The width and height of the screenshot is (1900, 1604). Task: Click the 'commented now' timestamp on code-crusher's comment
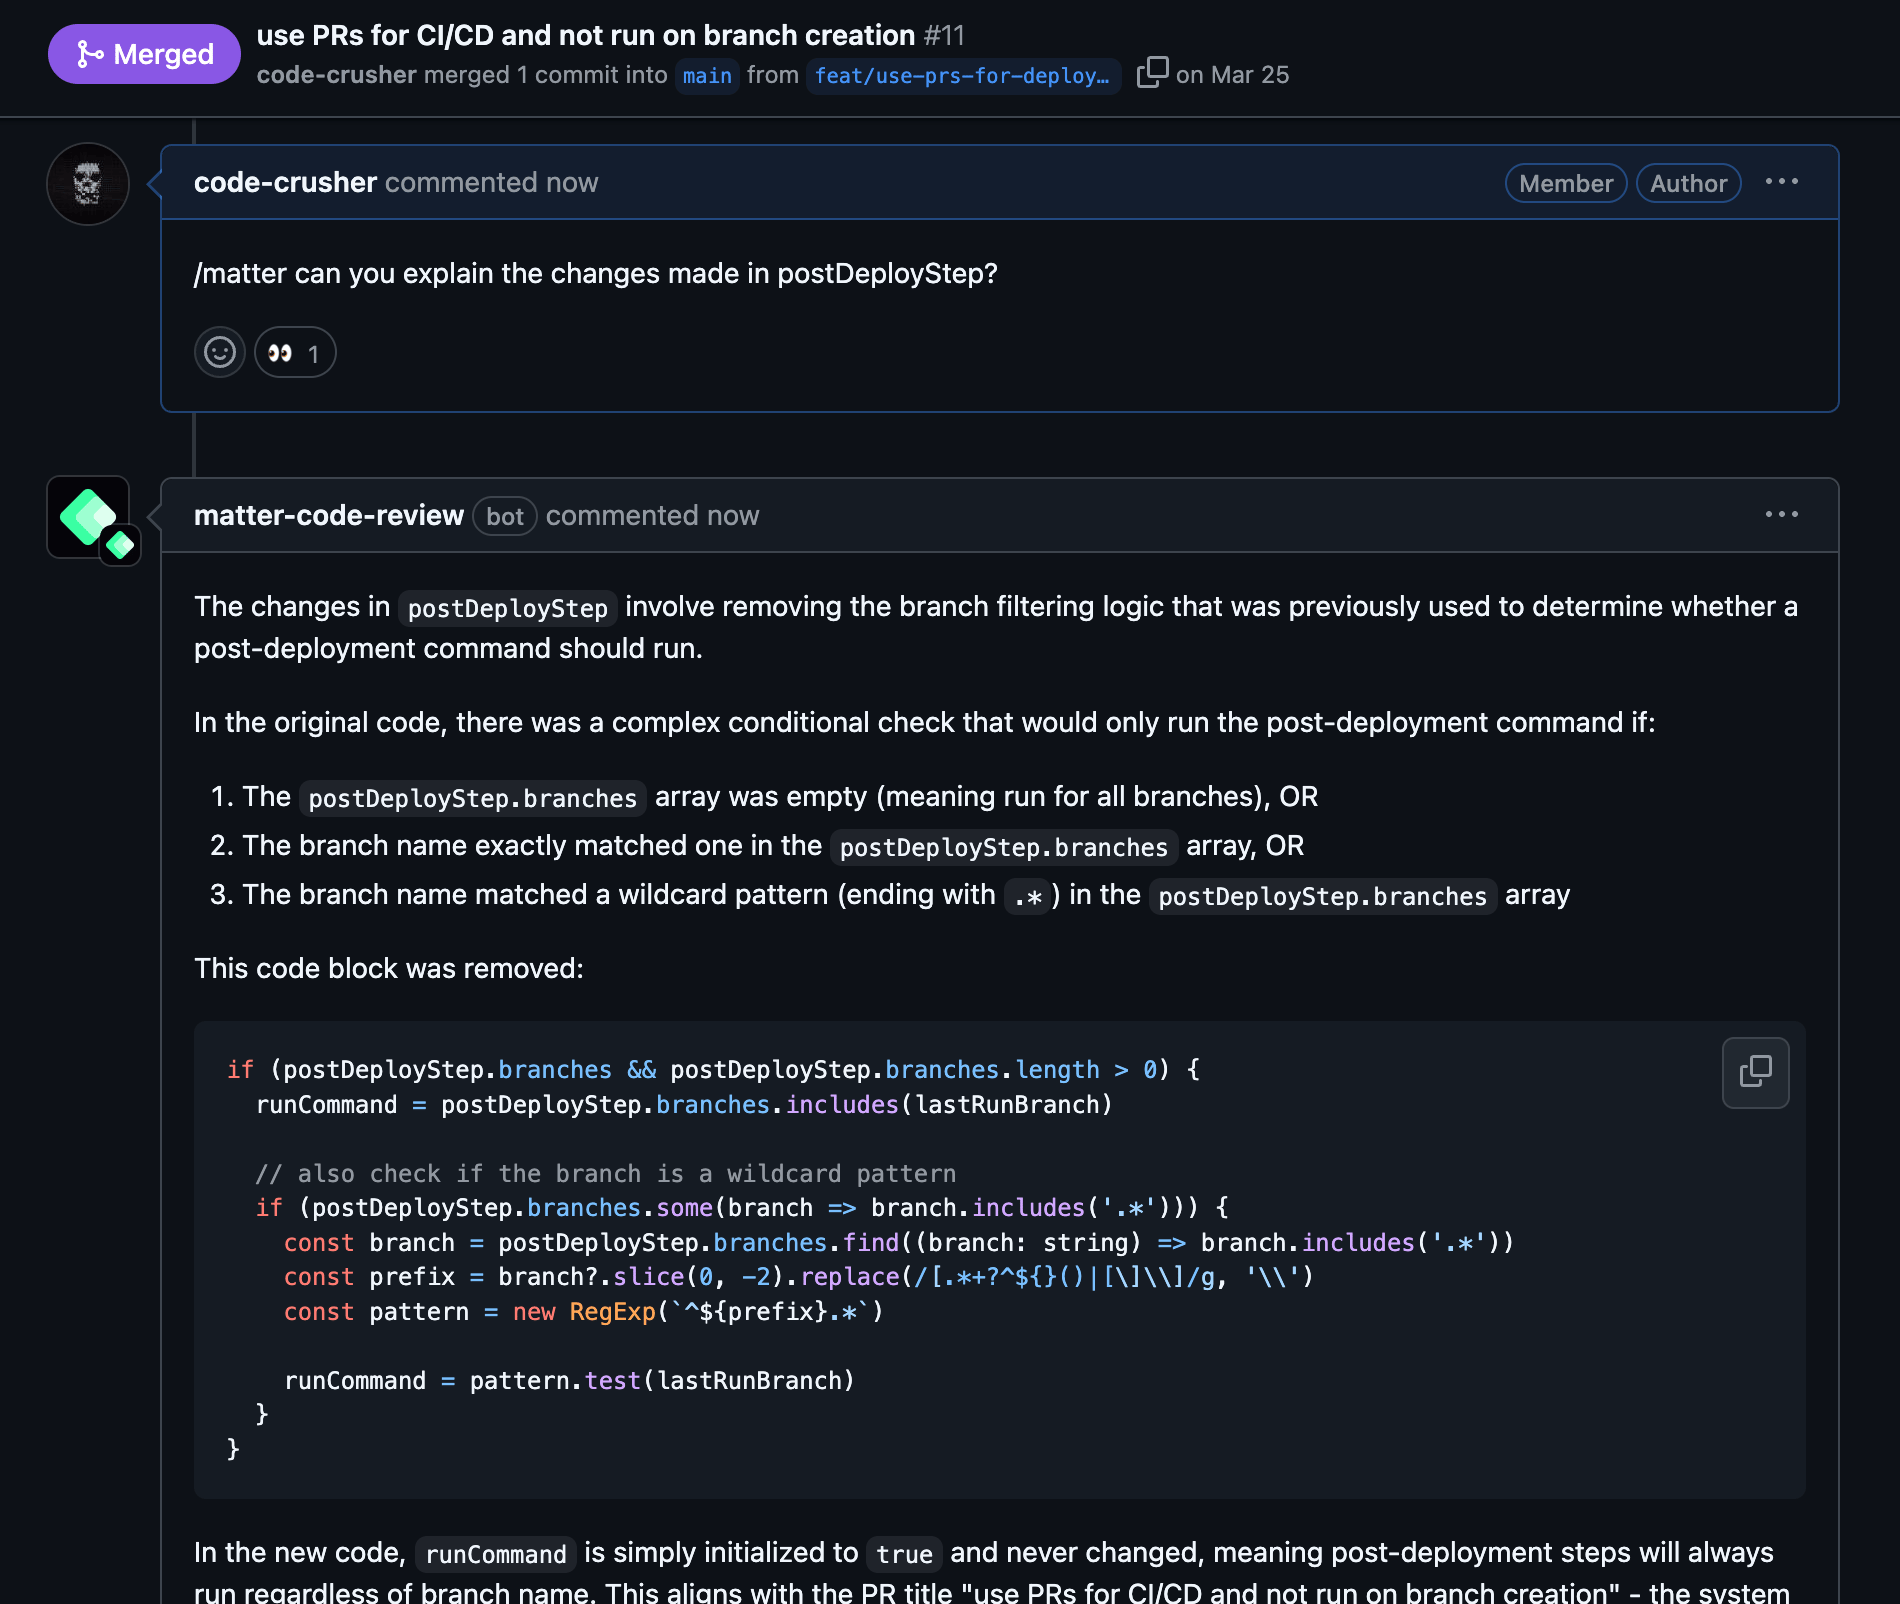click(x=491, y=182)
